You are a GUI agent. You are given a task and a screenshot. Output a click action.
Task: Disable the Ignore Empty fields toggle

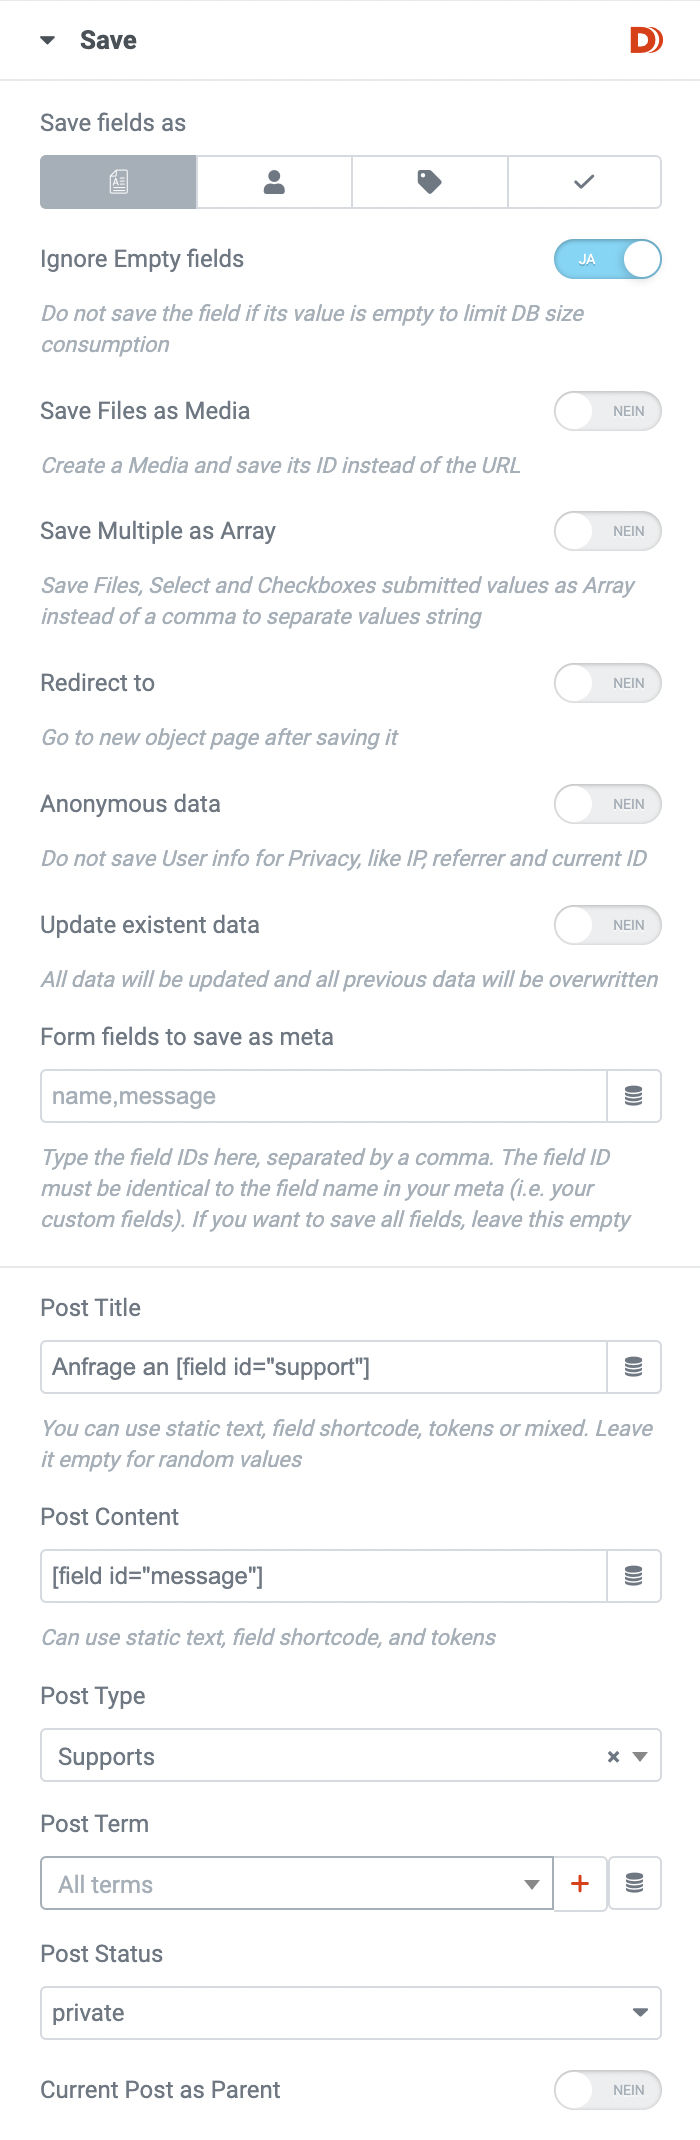(607, 259)
